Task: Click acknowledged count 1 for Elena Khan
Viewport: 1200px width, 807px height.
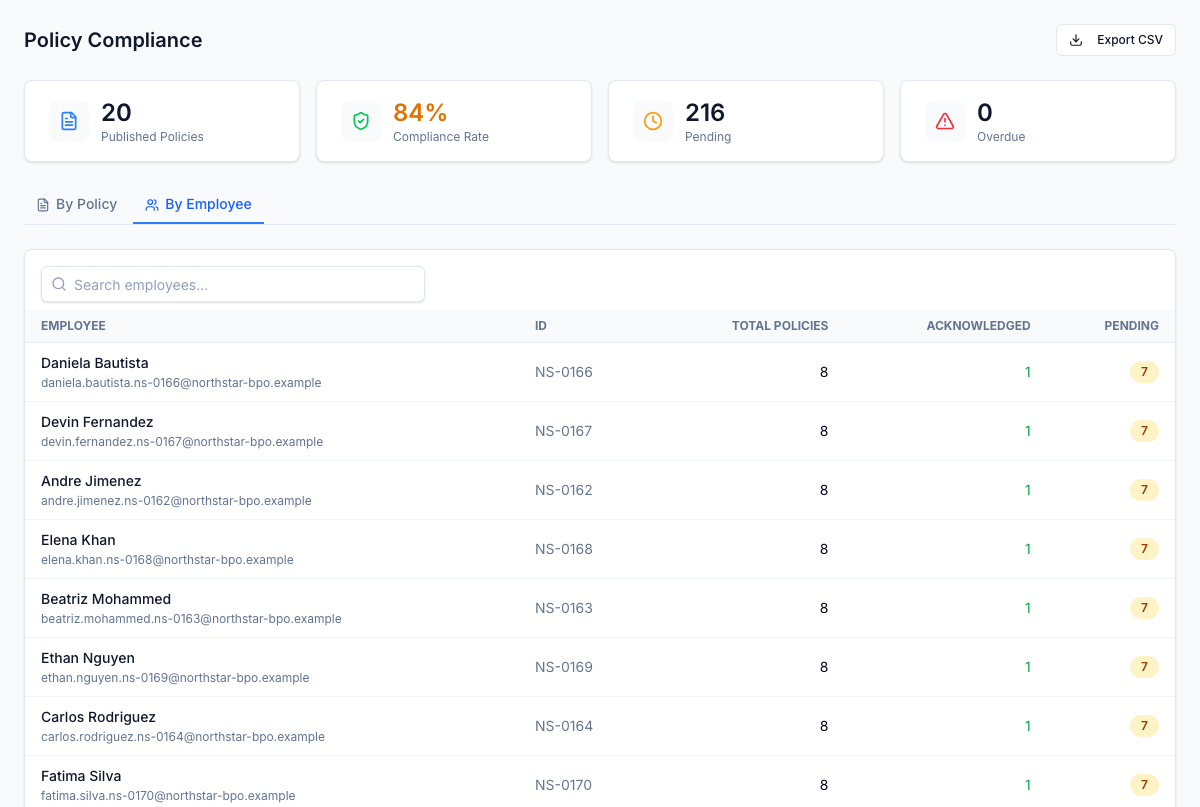Action: tap(1027, 549)
